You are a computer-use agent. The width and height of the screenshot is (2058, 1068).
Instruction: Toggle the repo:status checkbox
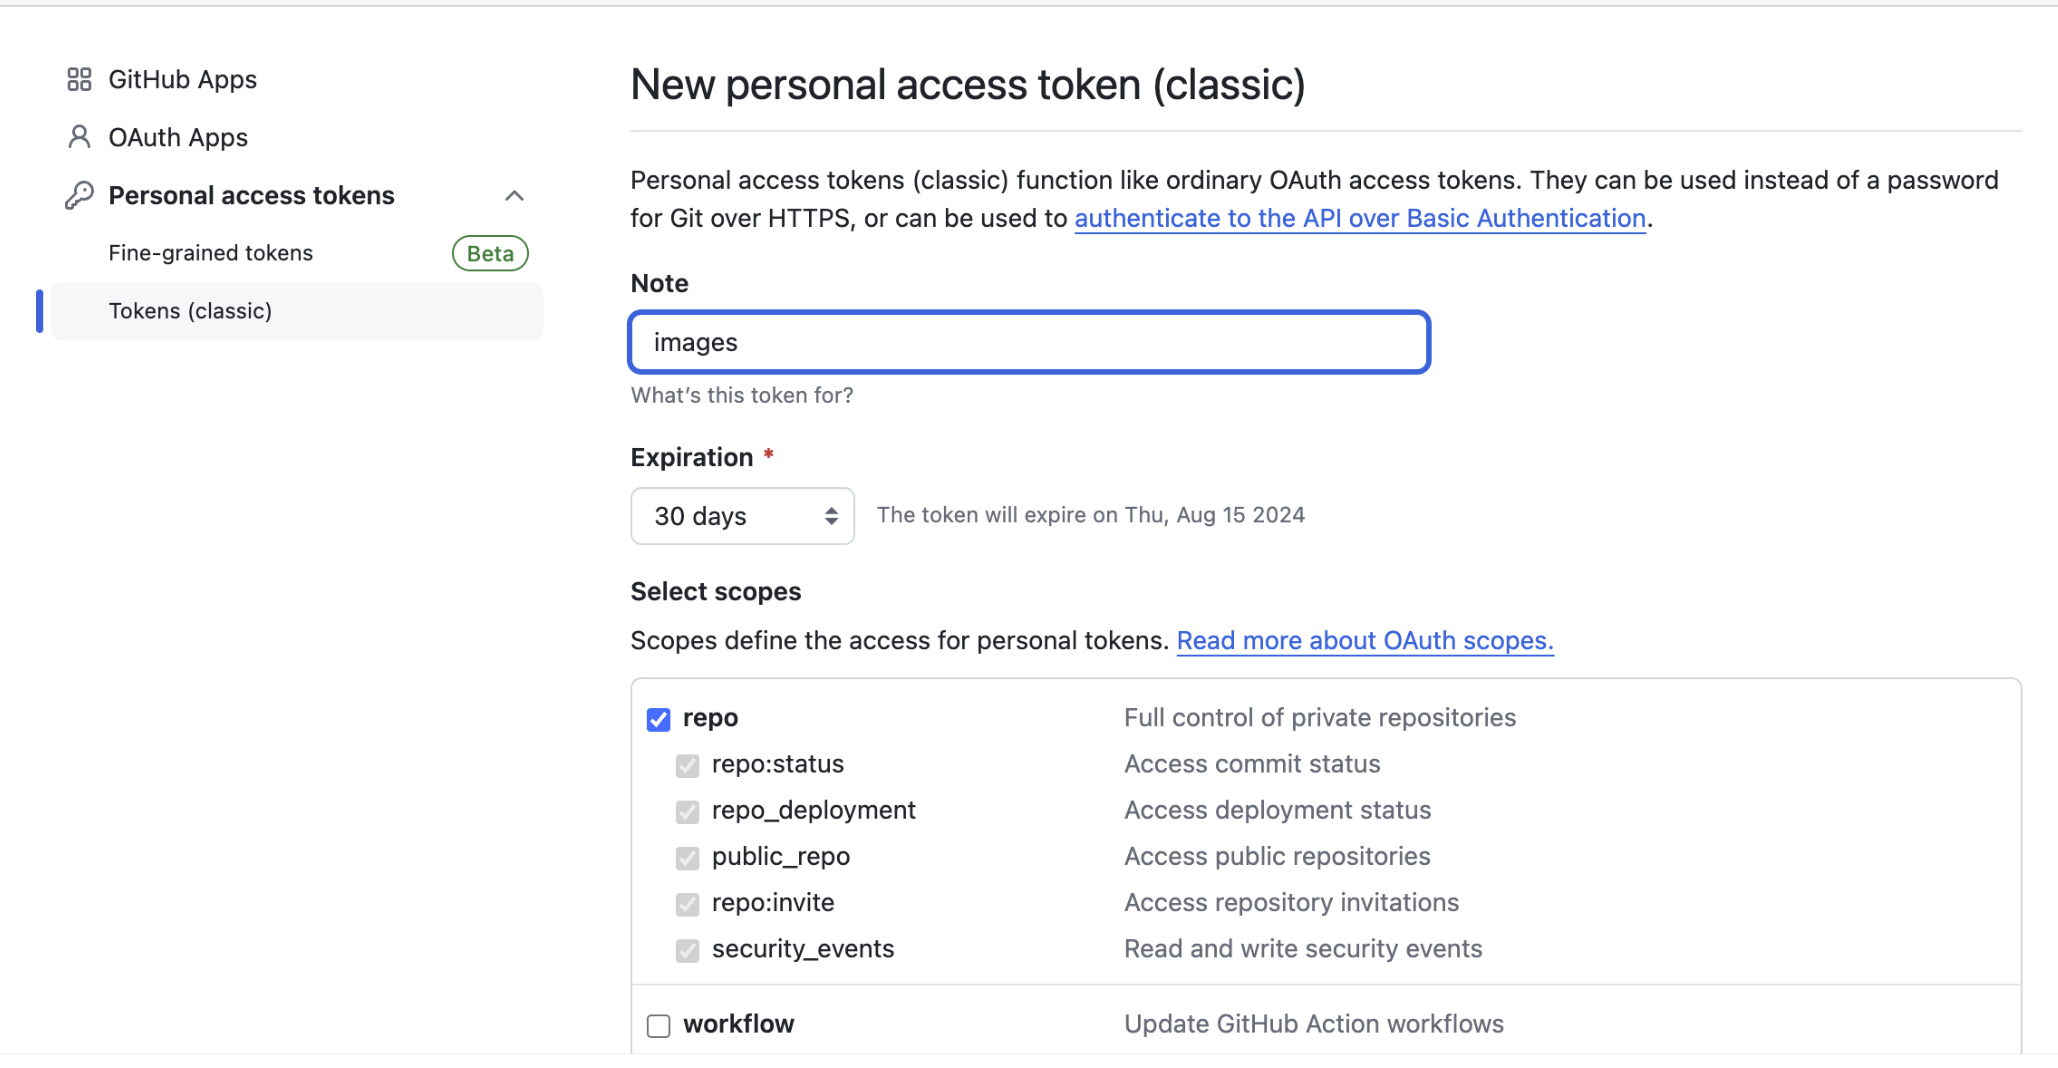tap(687, 765)
